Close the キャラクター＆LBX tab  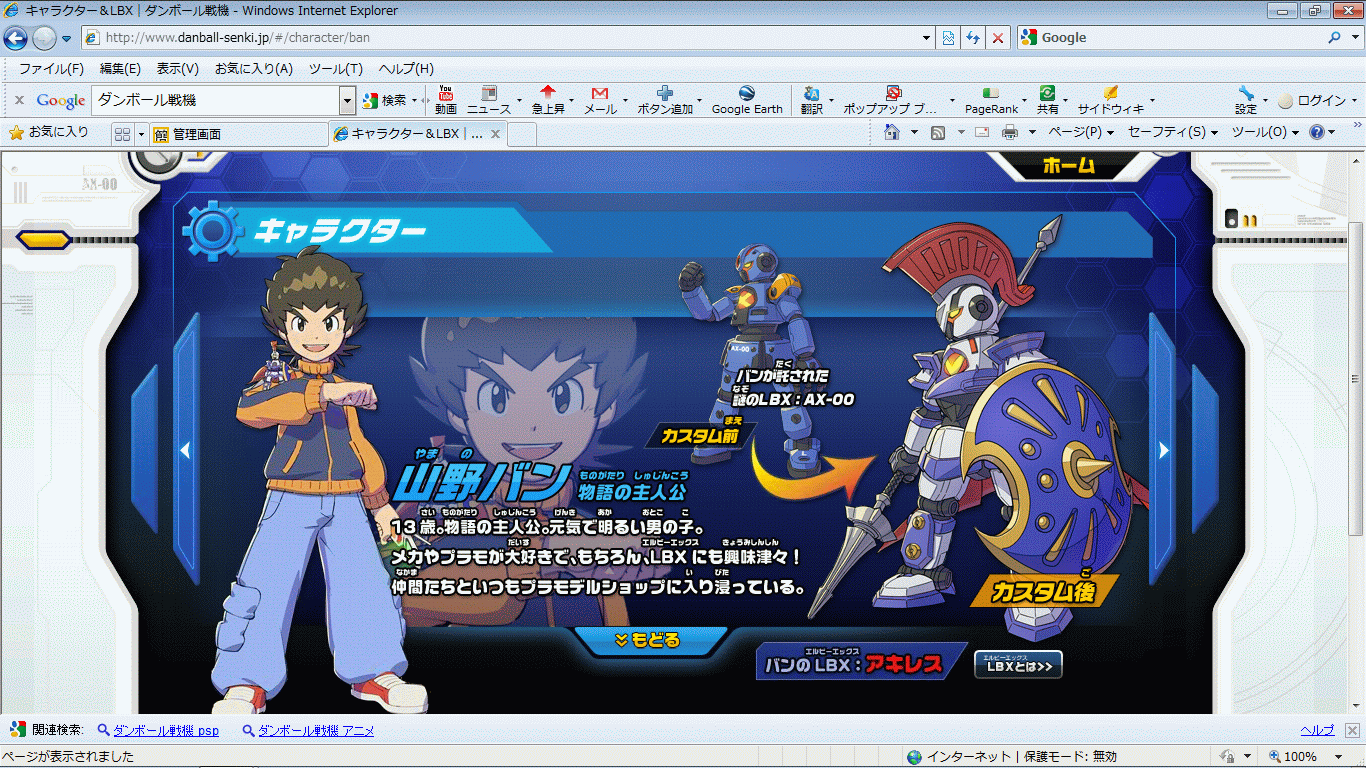coord(496,134)
